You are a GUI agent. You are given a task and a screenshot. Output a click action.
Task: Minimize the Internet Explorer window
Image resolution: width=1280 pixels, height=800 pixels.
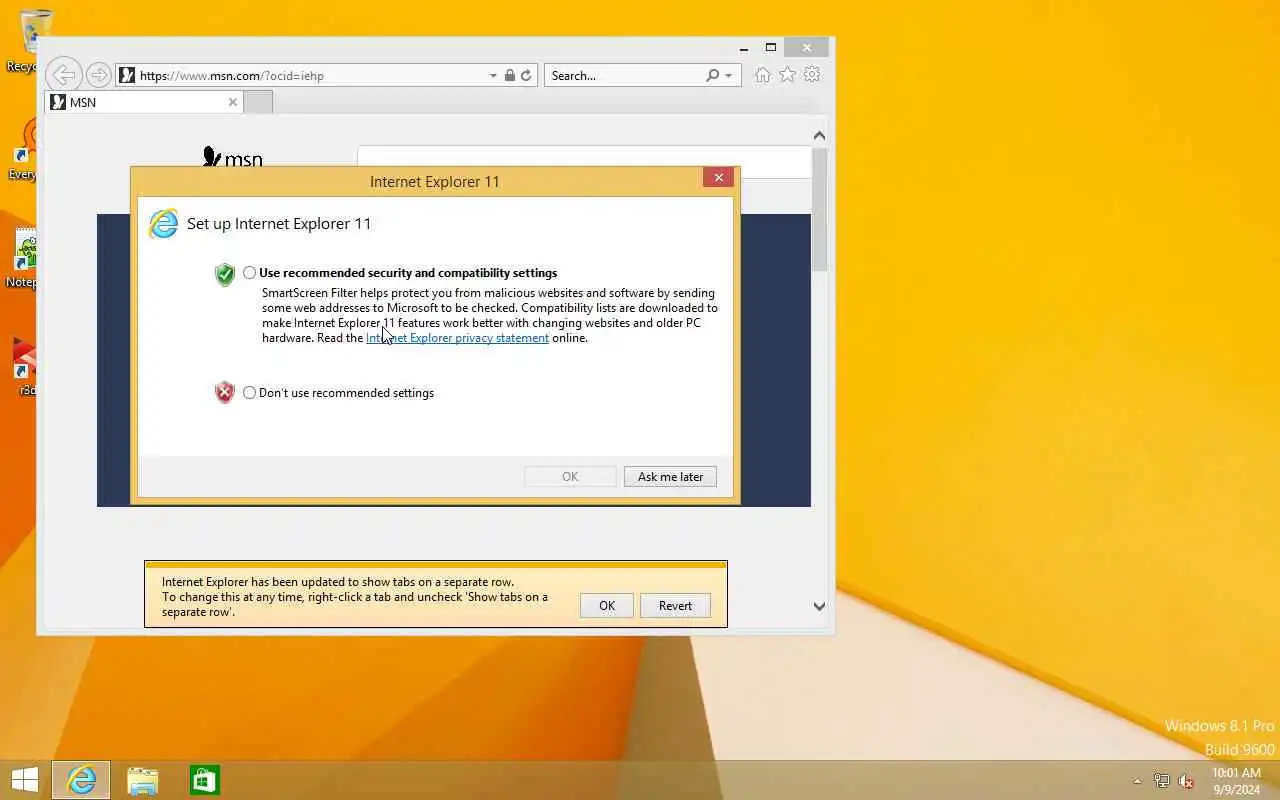(x=744, y=48)
